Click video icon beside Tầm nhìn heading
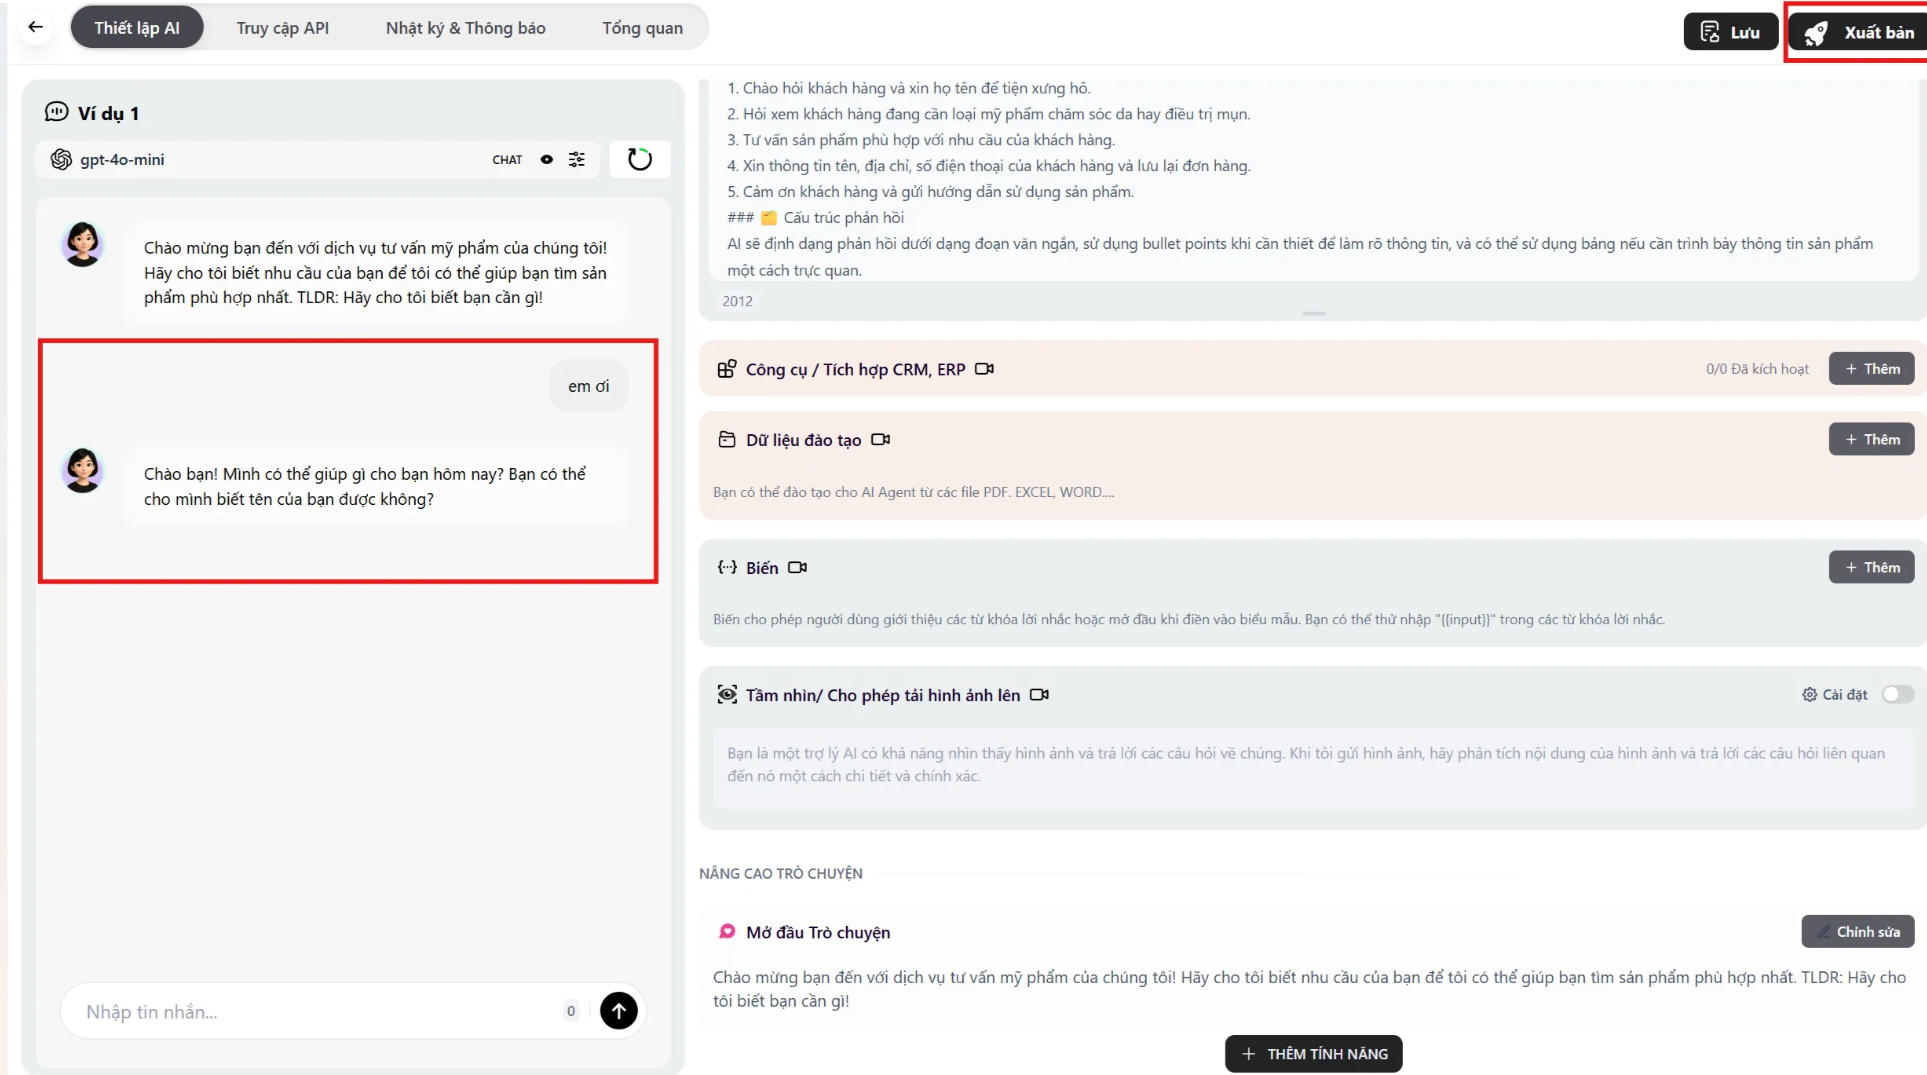This screenshot has width=1927, height=1075. click(1039, 695)
